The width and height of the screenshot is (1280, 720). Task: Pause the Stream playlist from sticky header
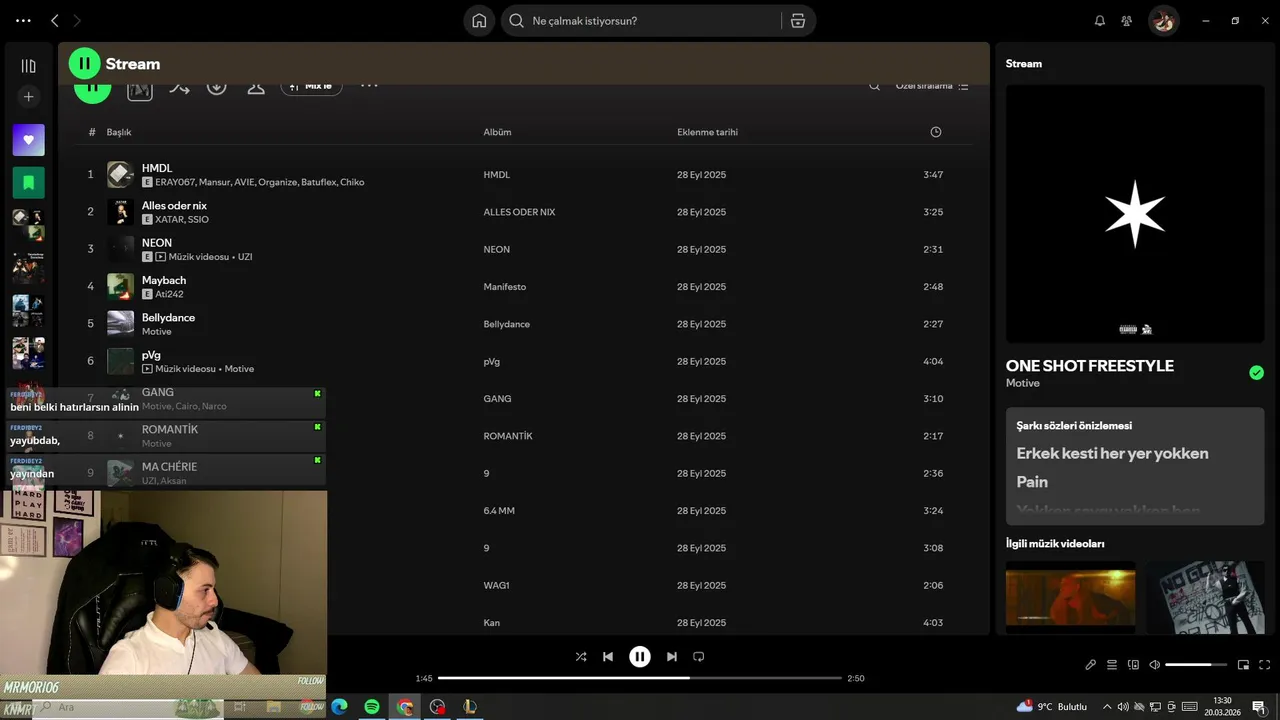(x=85, y=63)
